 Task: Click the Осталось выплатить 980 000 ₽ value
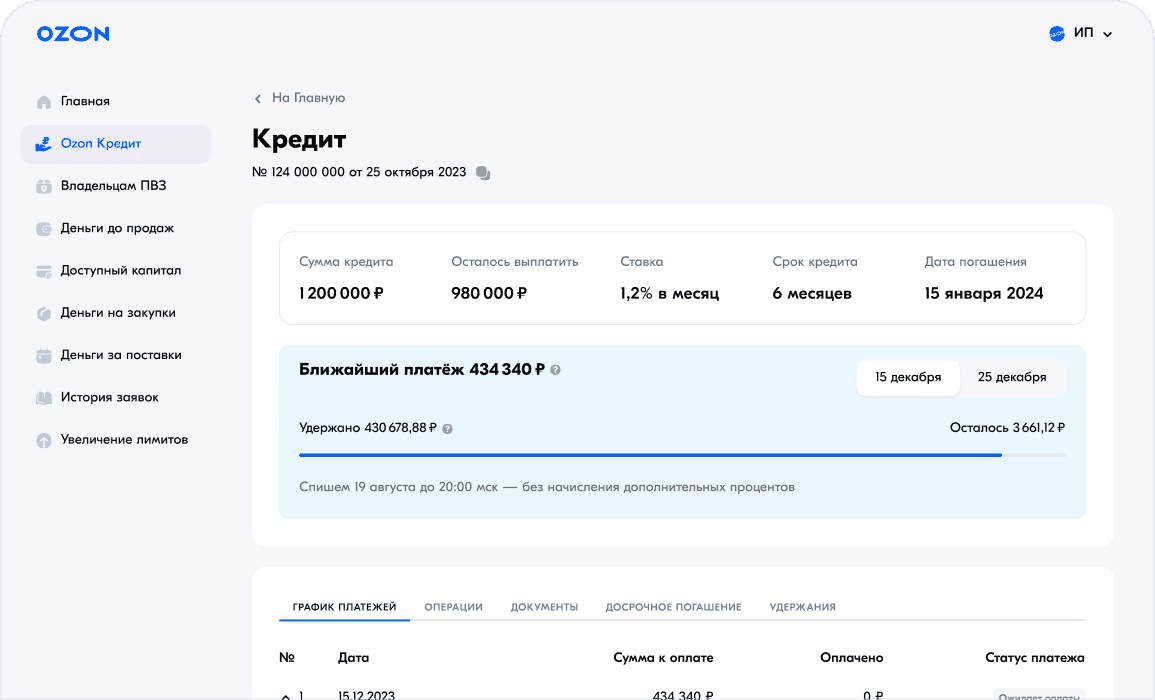coord(489,293)
